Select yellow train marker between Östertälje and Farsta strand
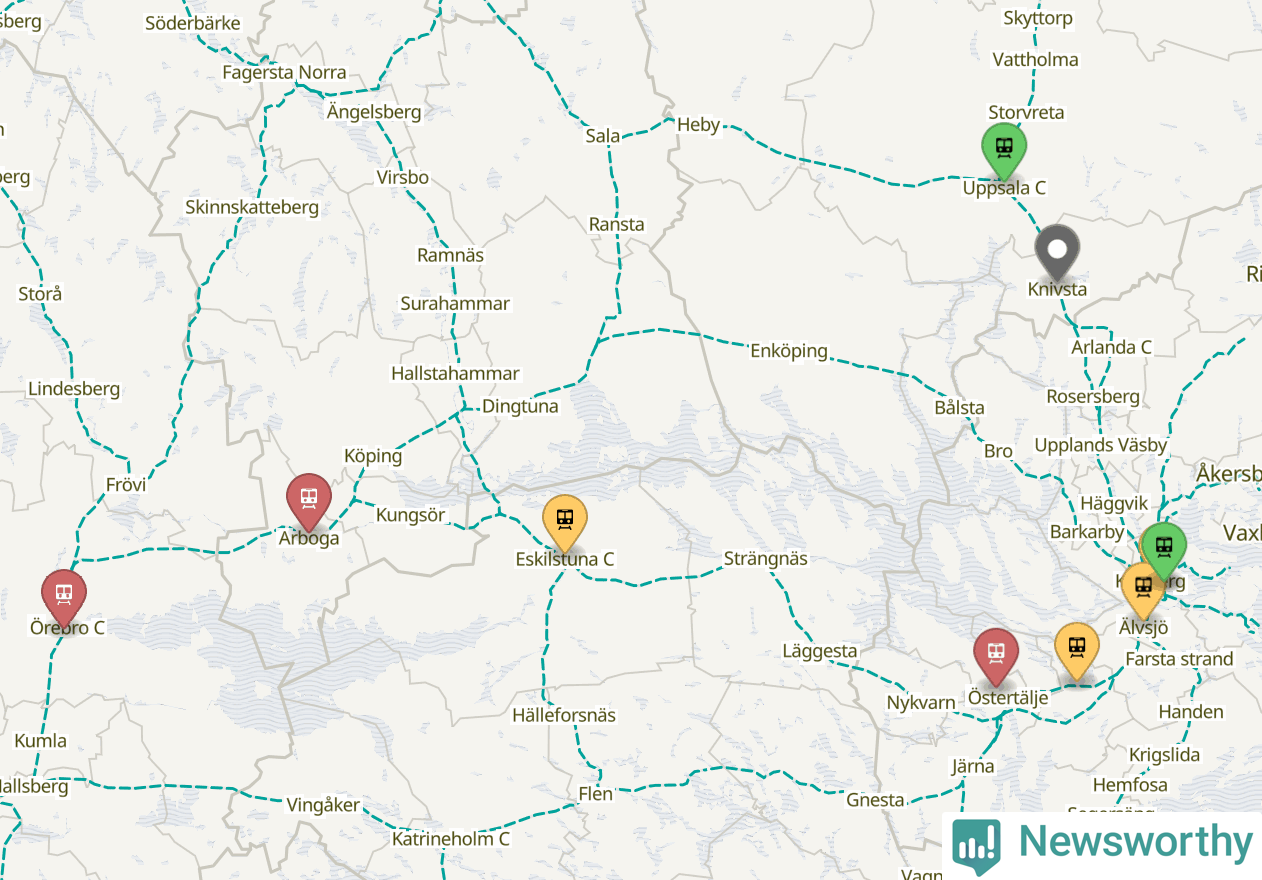This screenshot has height=880, width=1262. [1077, 650]
